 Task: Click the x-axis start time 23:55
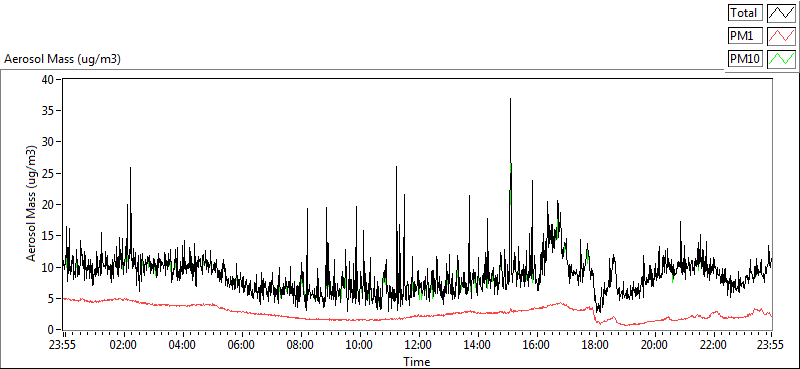coord(62,344)
